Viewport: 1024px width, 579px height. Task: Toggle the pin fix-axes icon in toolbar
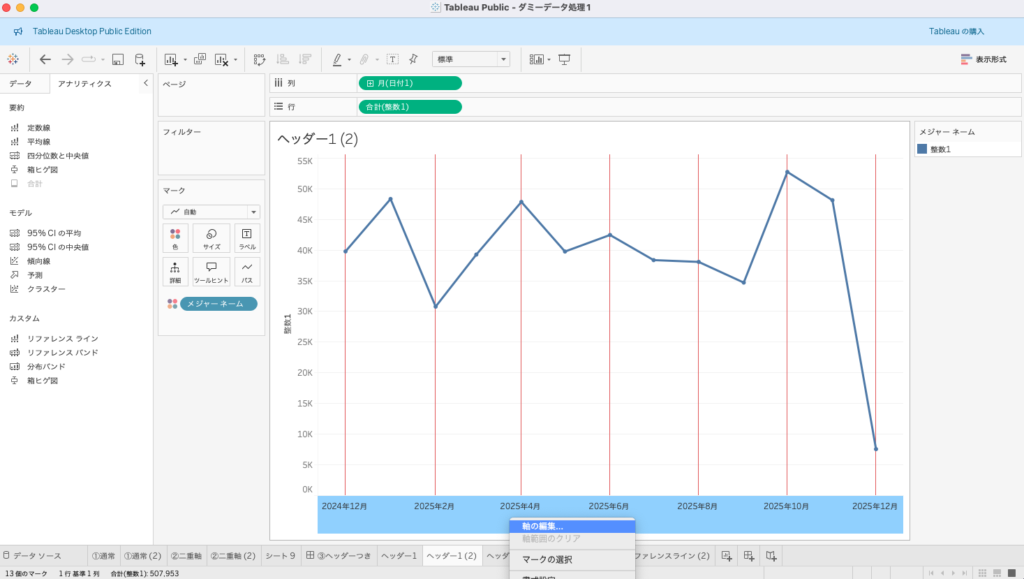[x=413, y=59]
